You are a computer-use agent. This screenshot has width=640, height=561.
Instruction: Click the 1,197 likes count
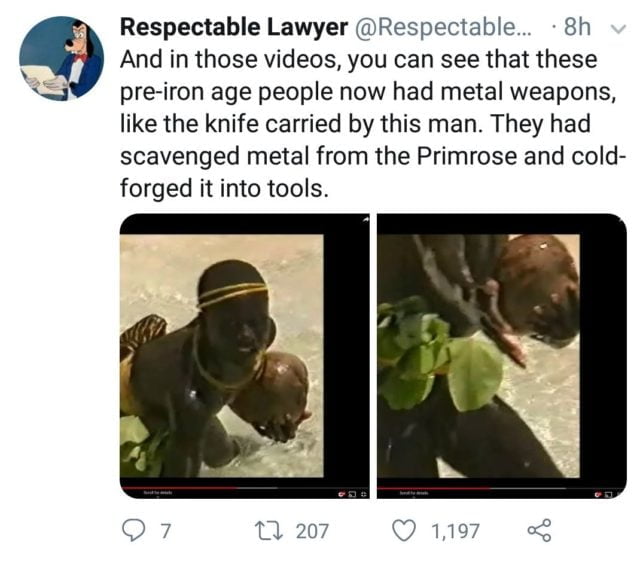455,531
